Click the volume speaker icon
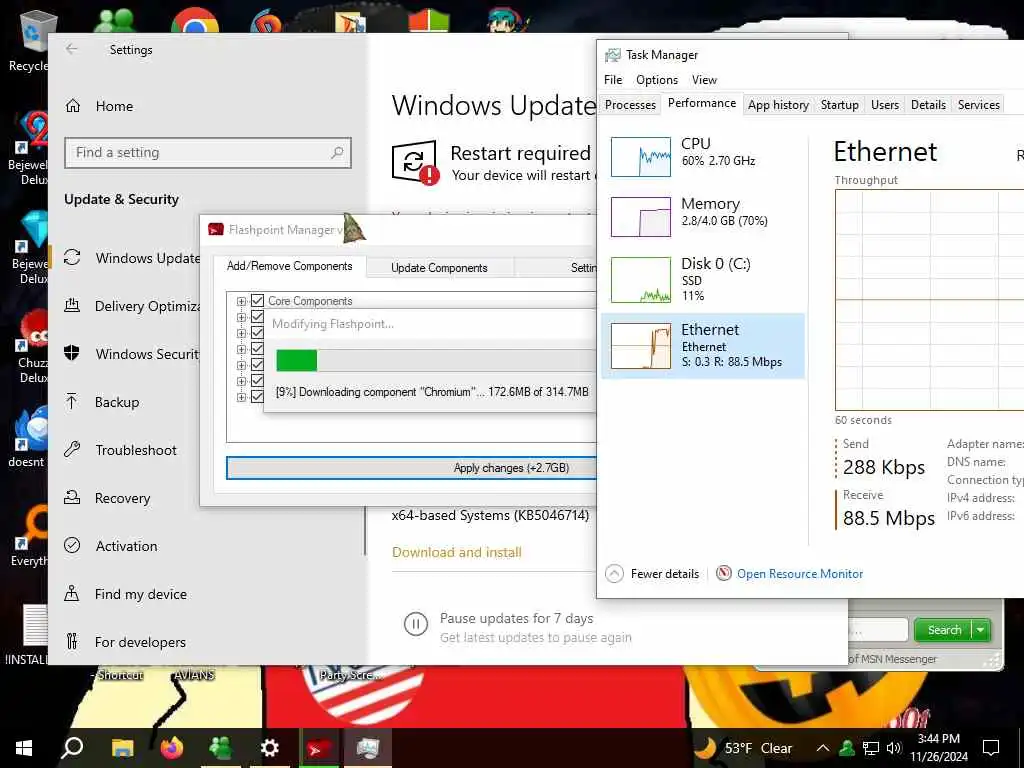Viewport: 1024px width, 768px height. coord(893,748)
